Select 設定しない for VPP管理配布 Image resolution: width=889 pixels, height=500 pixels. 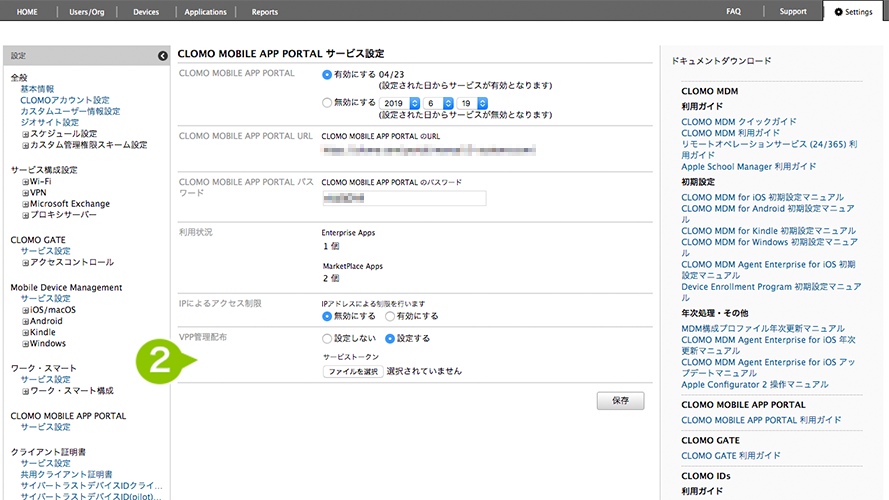tap(327, 338)
